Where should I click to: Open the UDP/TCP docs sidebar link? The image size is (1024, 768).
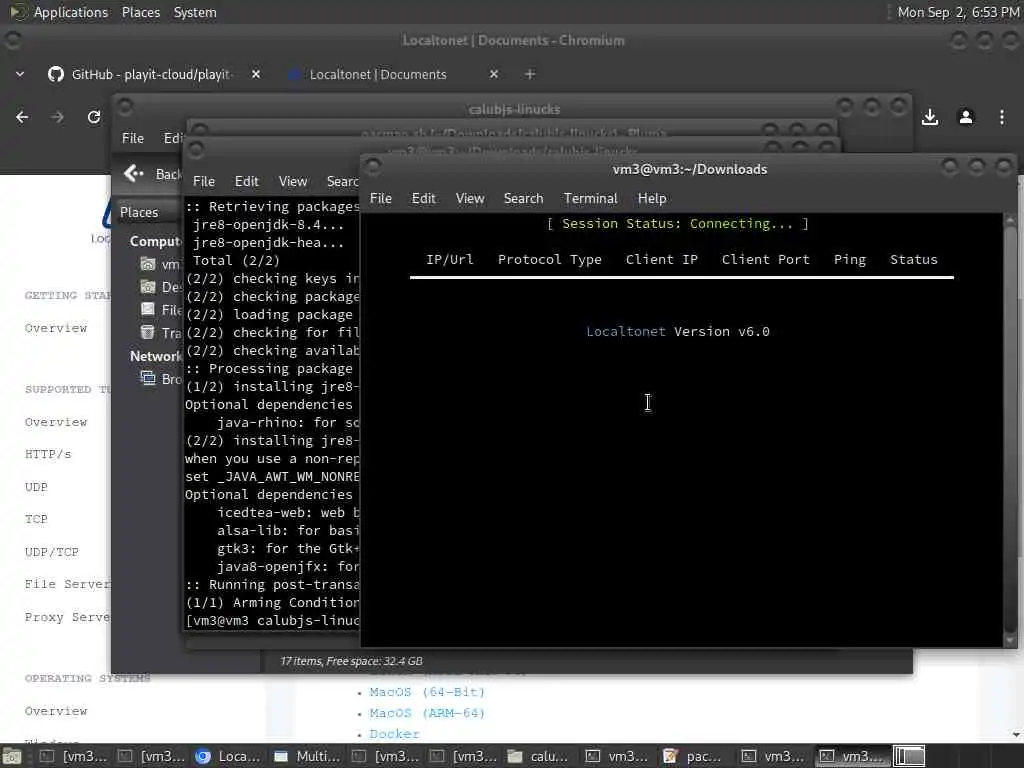52,552
